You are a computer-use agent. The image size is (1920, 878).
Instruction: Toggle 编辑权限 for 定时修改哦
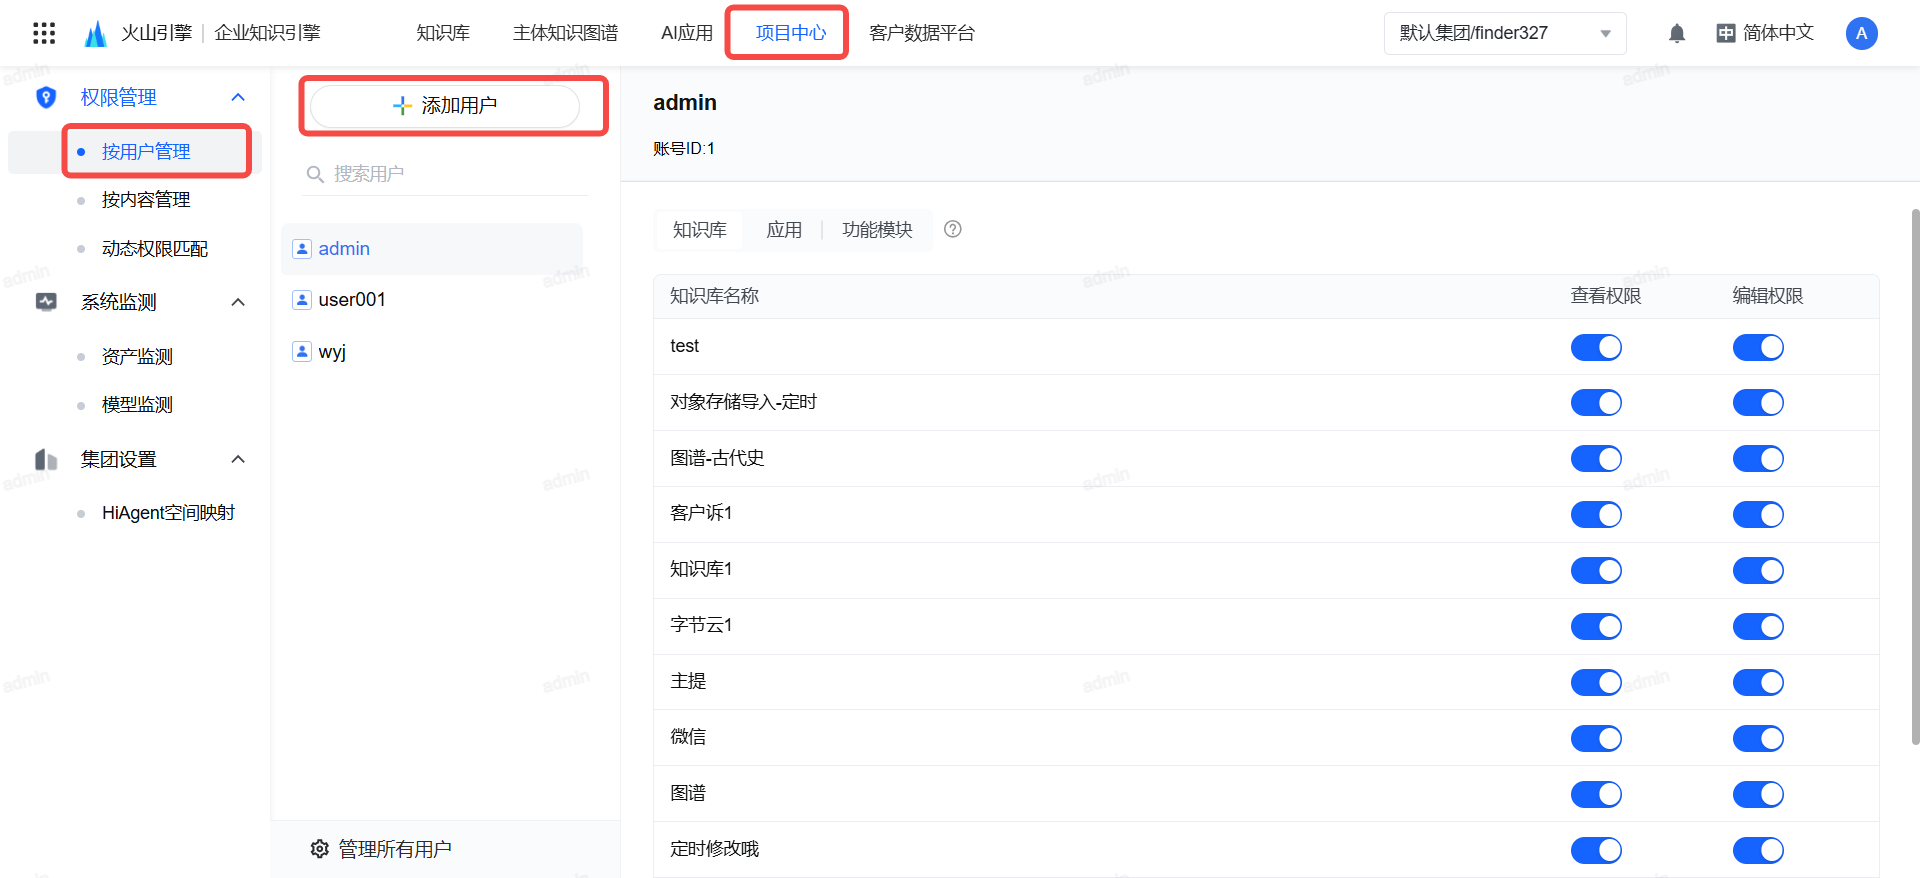point(1758,851)
